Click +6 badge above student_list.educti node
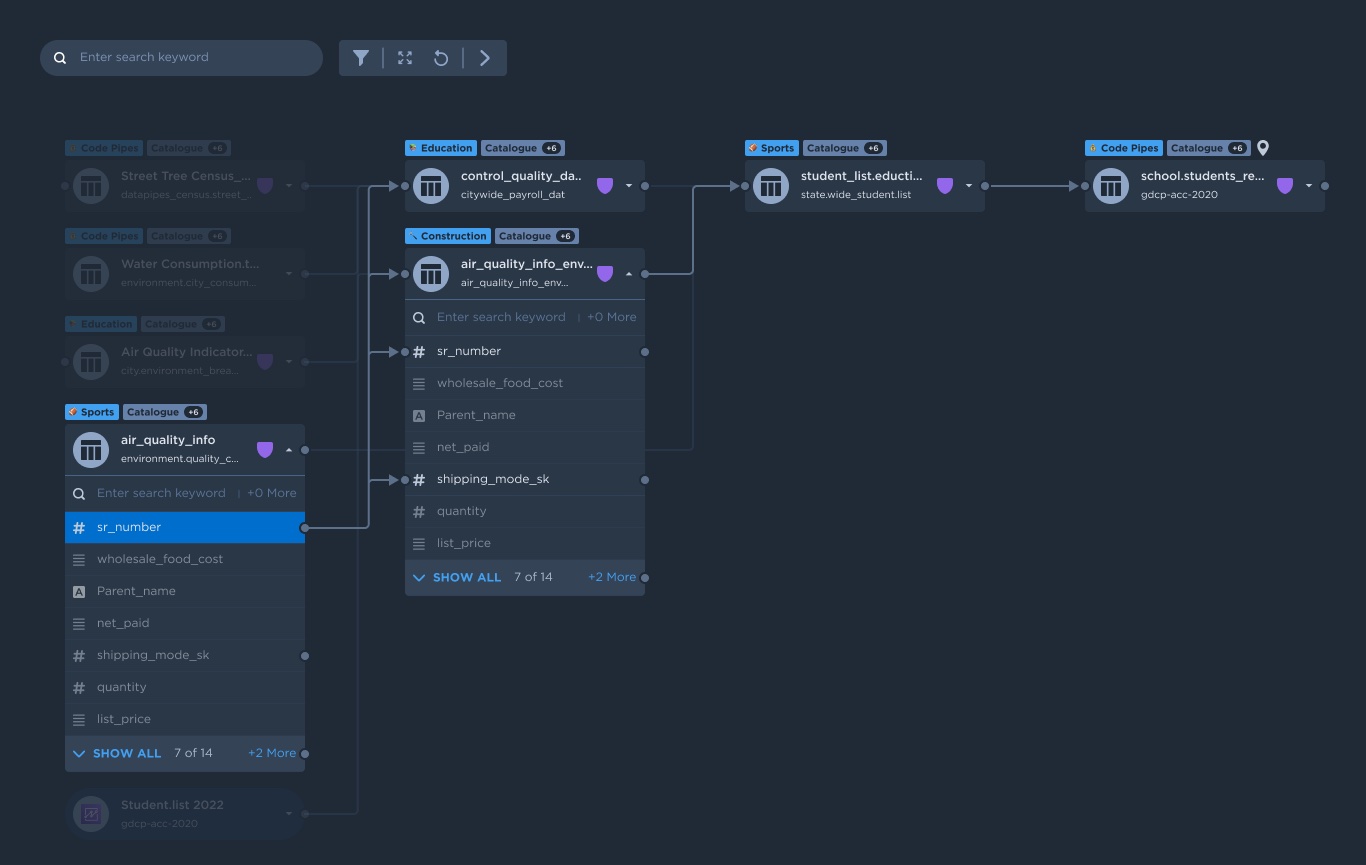 (873, 148)
